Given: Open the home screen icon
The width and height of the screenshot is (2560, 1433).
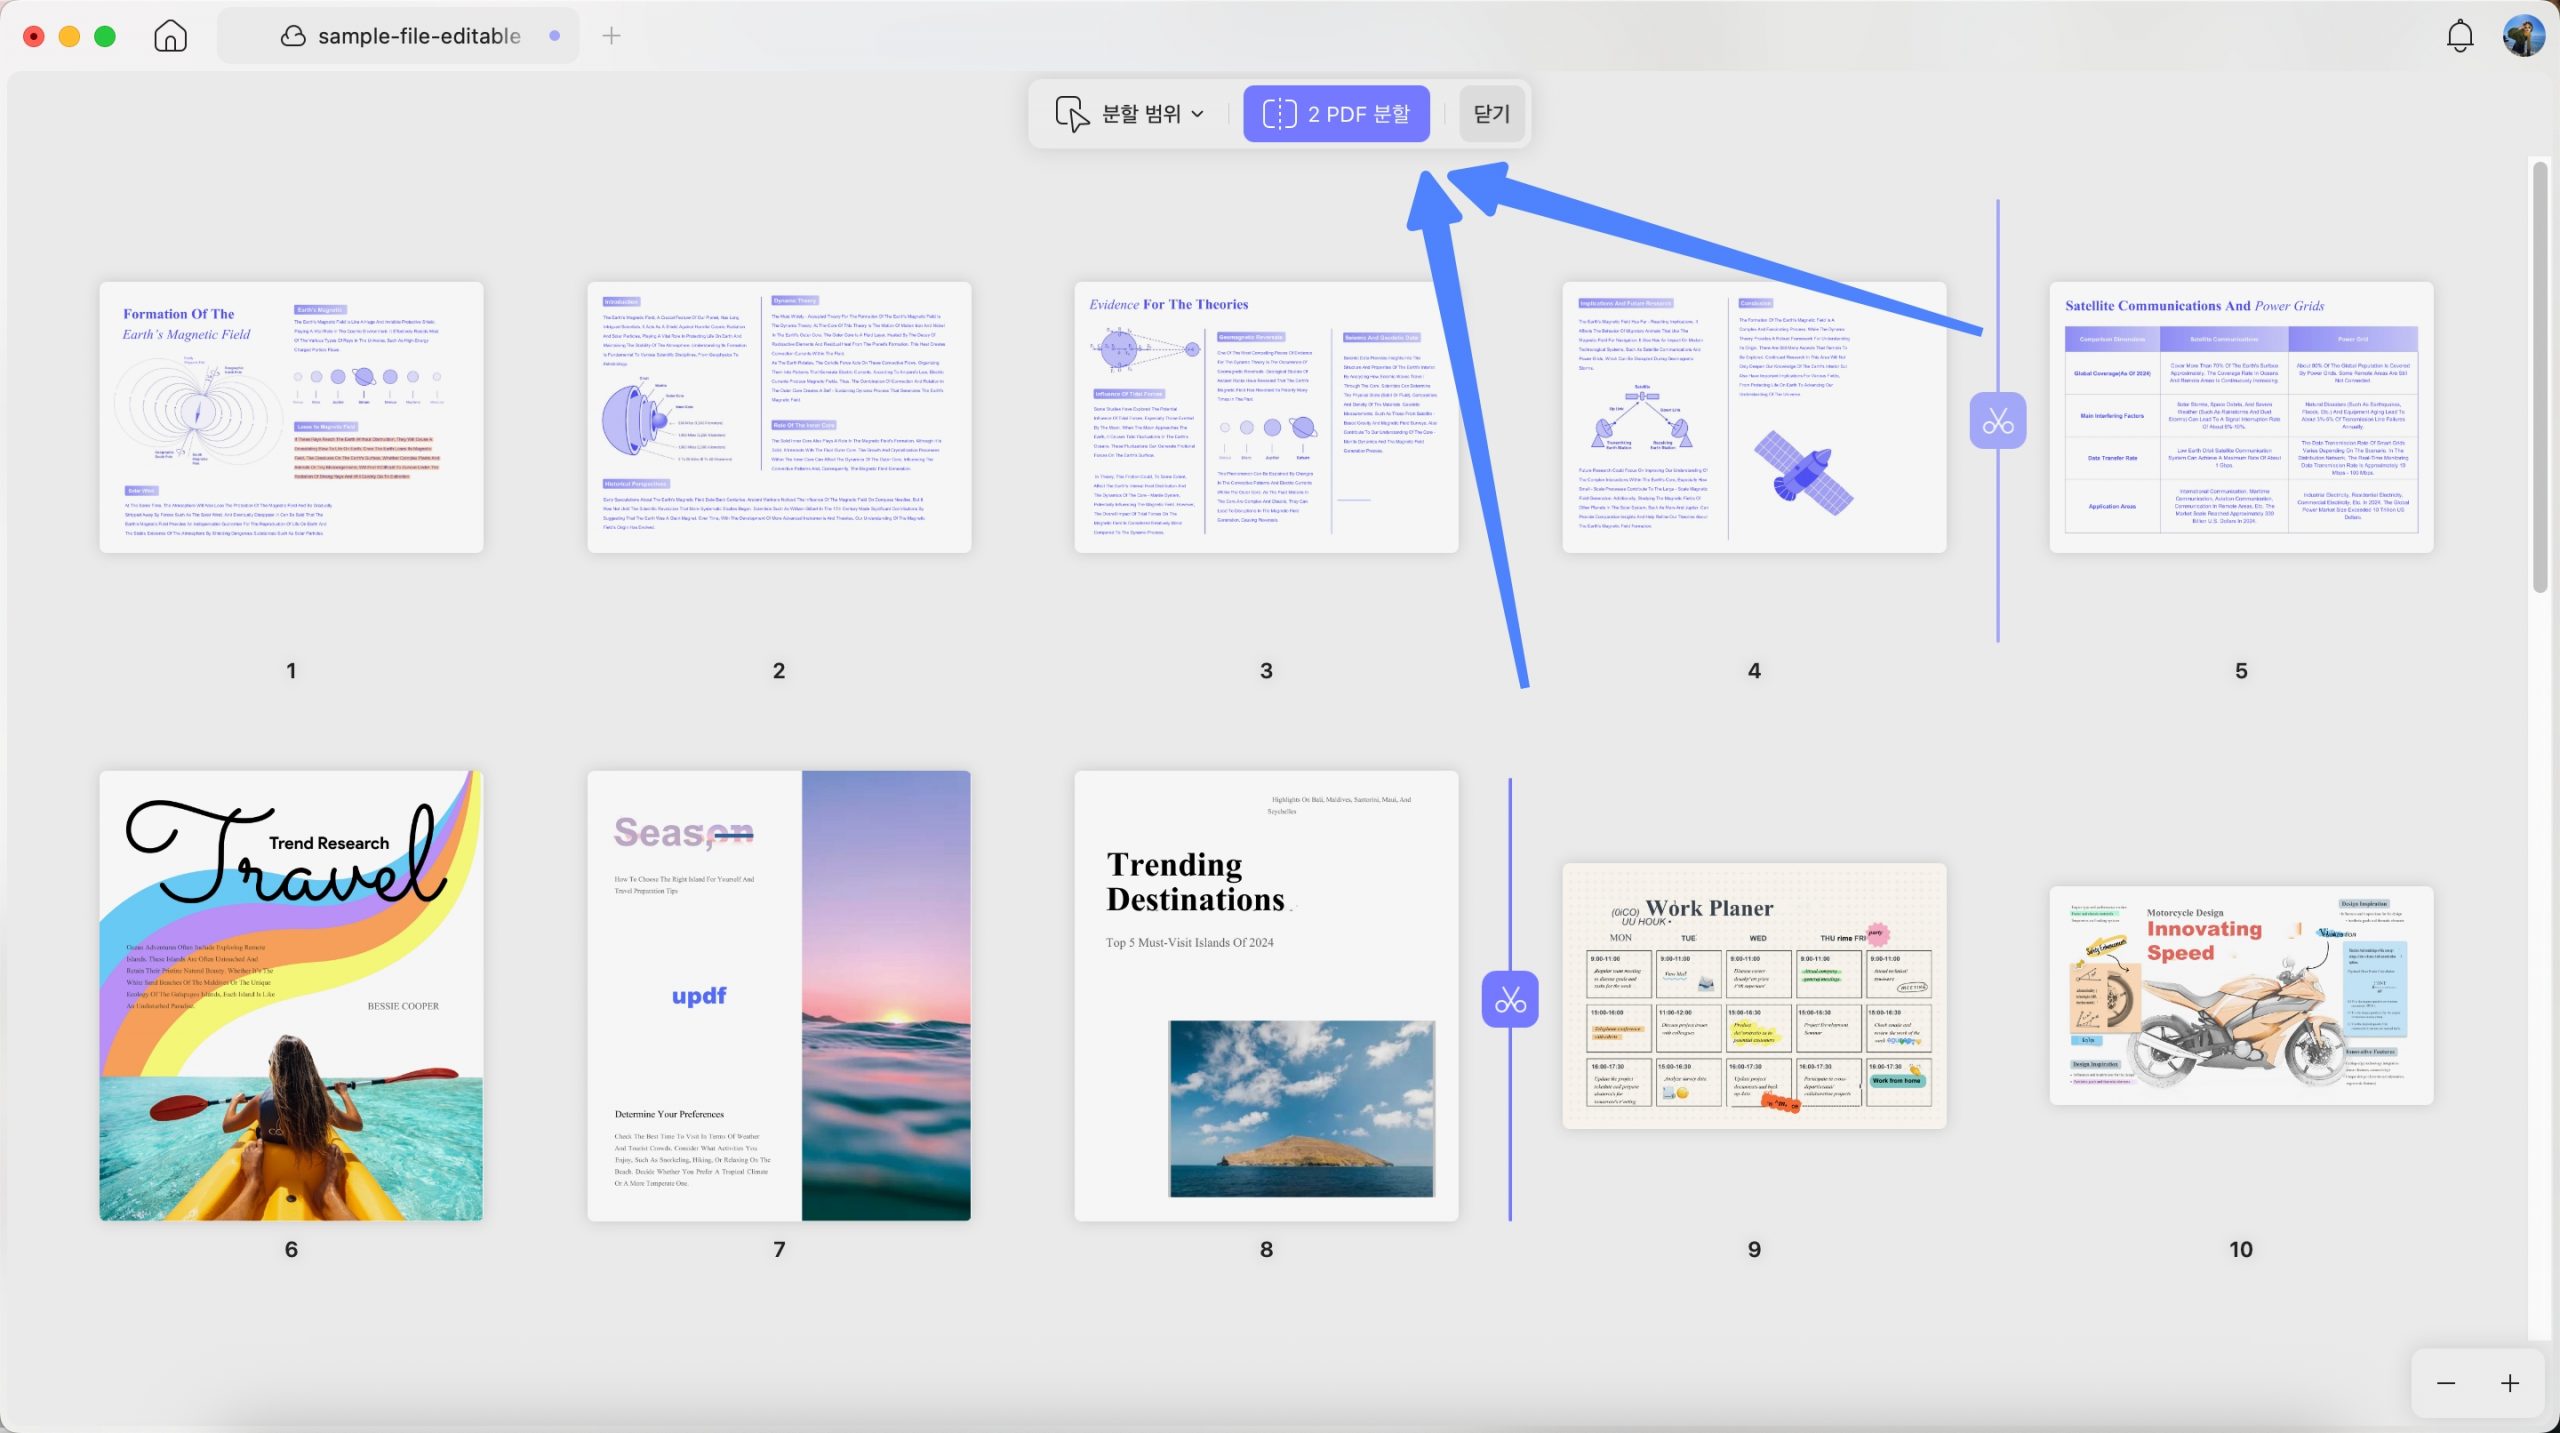Looking at the screenshot, I should tap(170, 36).
